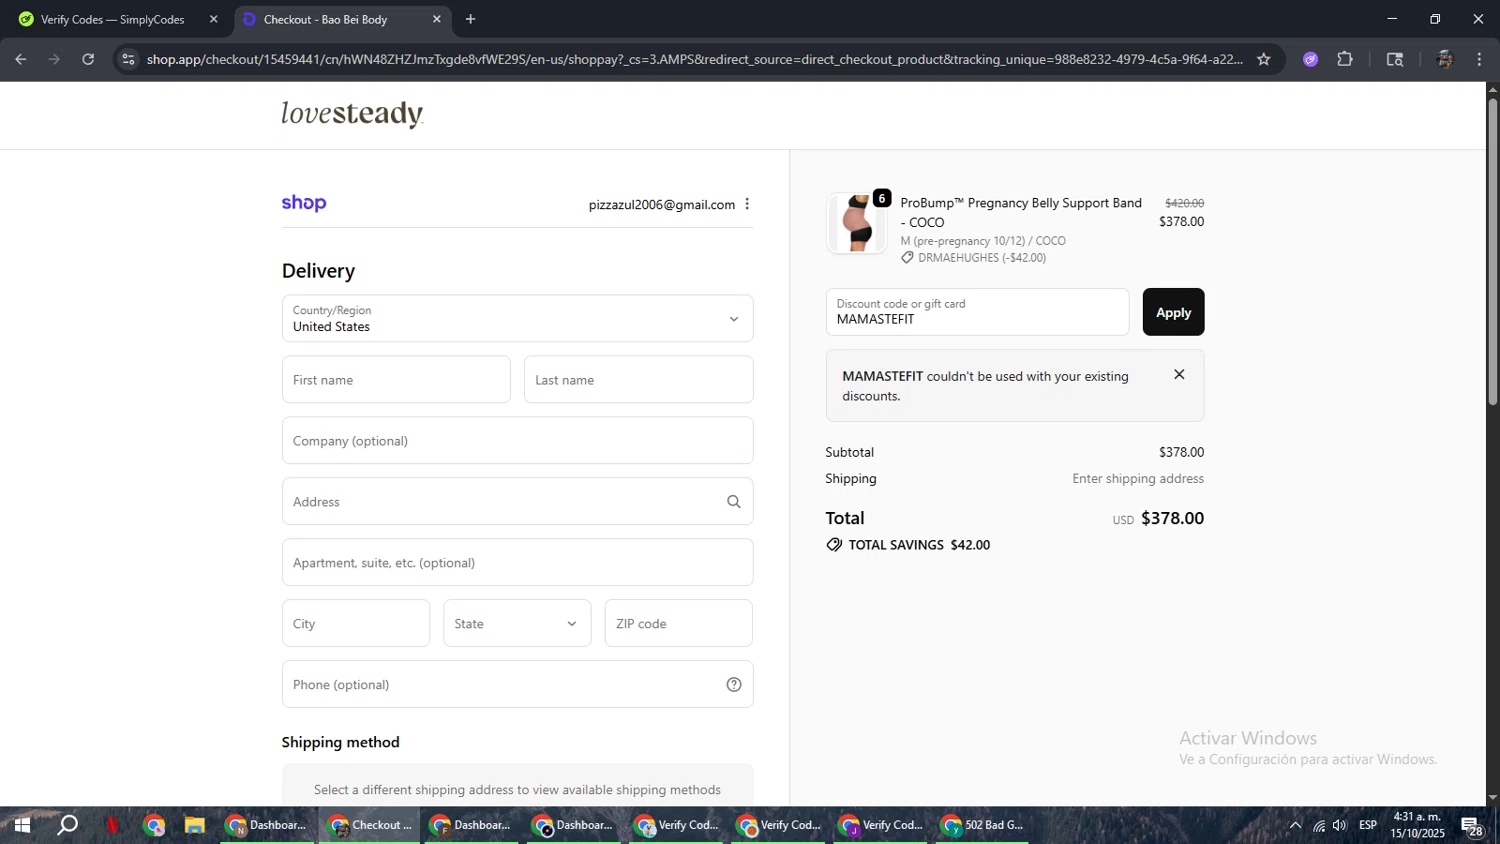
Task: Open Chrome three-dot menu
Action: [1479, 59]
